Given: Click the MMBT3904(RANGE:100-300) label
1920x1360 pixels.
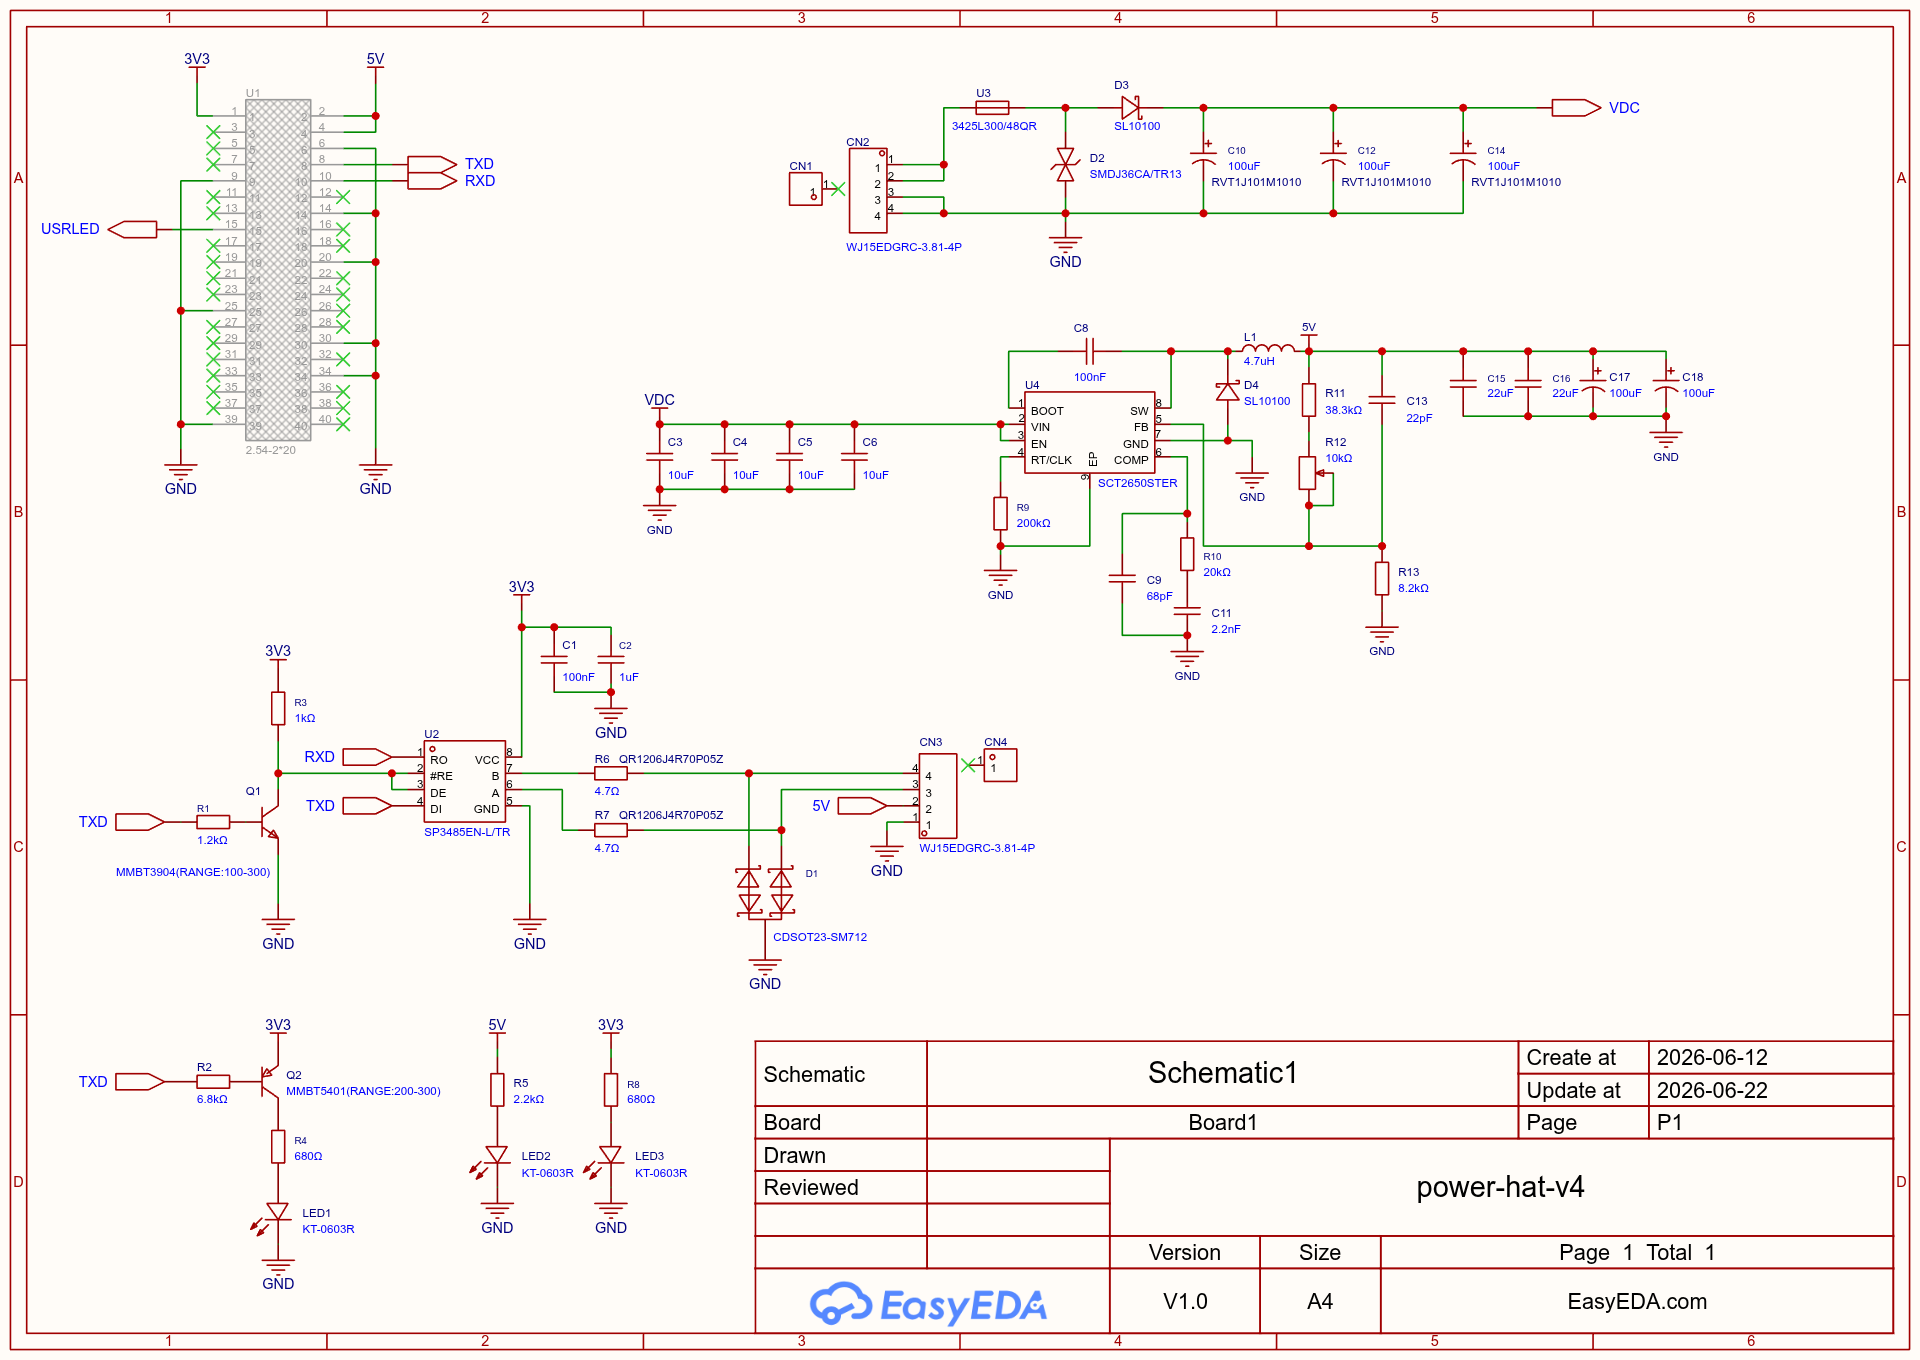Looking at the screenshot, I should [193, 872].
